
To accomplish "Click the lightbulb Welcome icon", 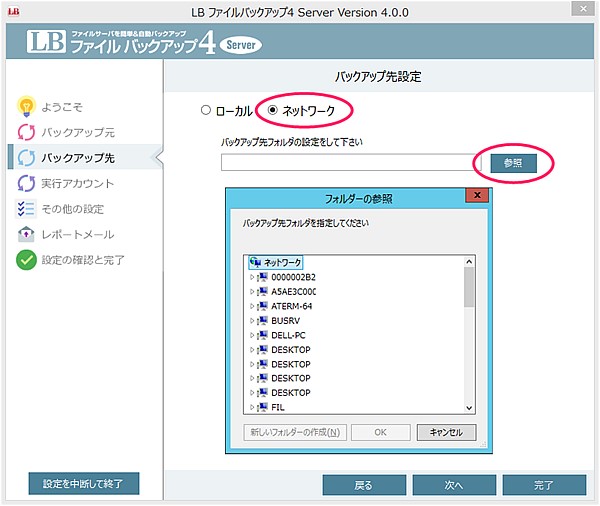I will pos(26,106).
